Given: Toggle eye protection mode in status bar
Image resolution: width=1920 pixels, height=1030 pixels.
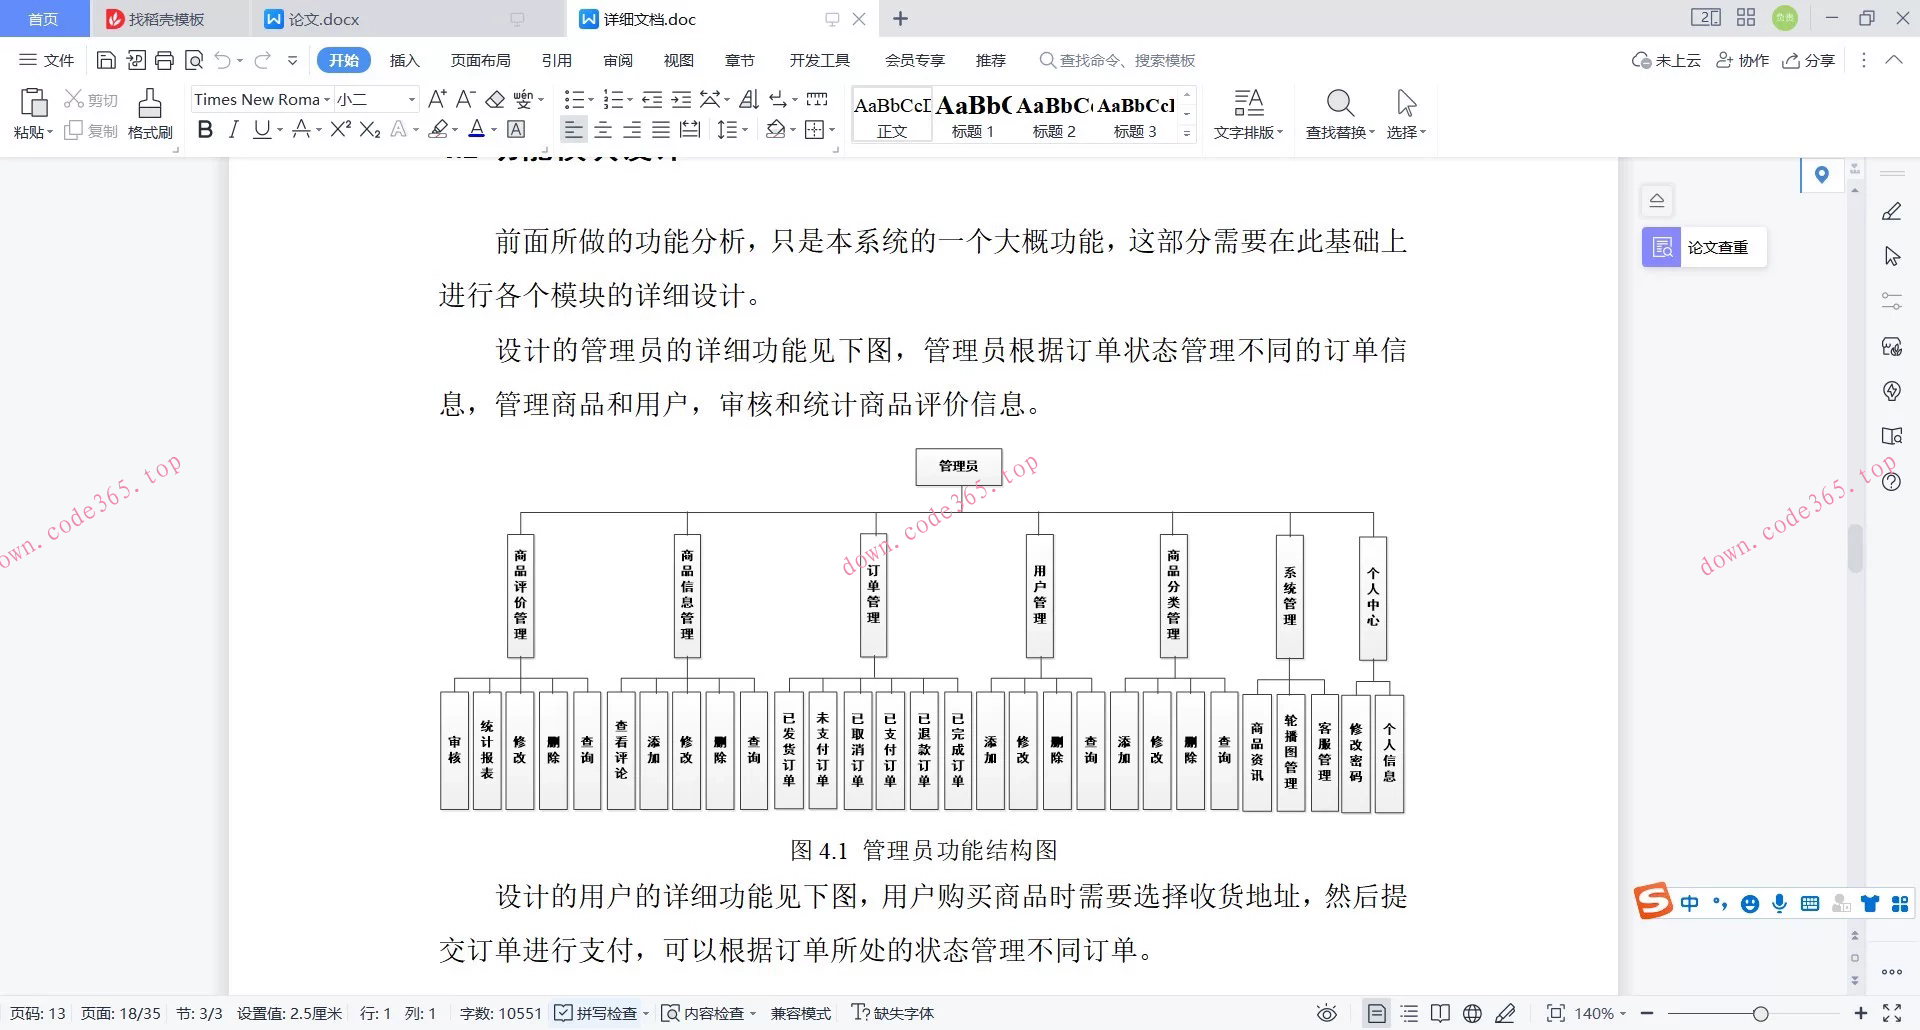Looking at the screenshot, I should tap(1327, 1013).
